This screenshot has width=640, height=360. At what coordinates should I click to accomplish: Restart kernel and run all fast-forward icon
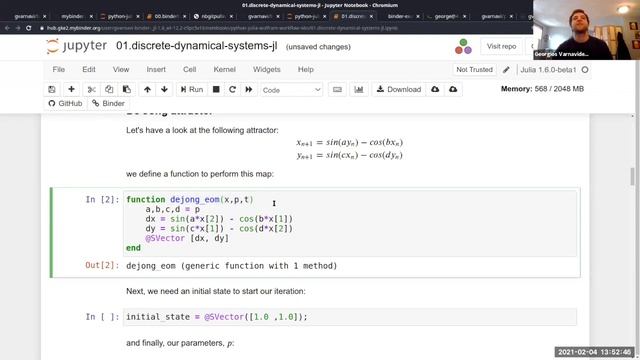(249, 89)
